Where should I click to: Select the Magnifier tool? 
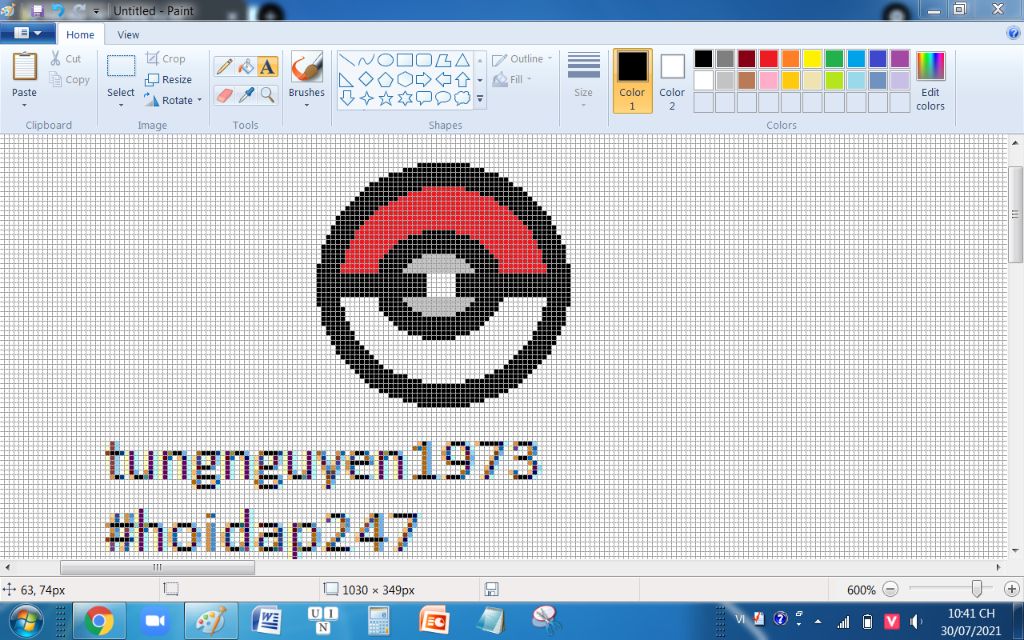[x=267, y=95]
